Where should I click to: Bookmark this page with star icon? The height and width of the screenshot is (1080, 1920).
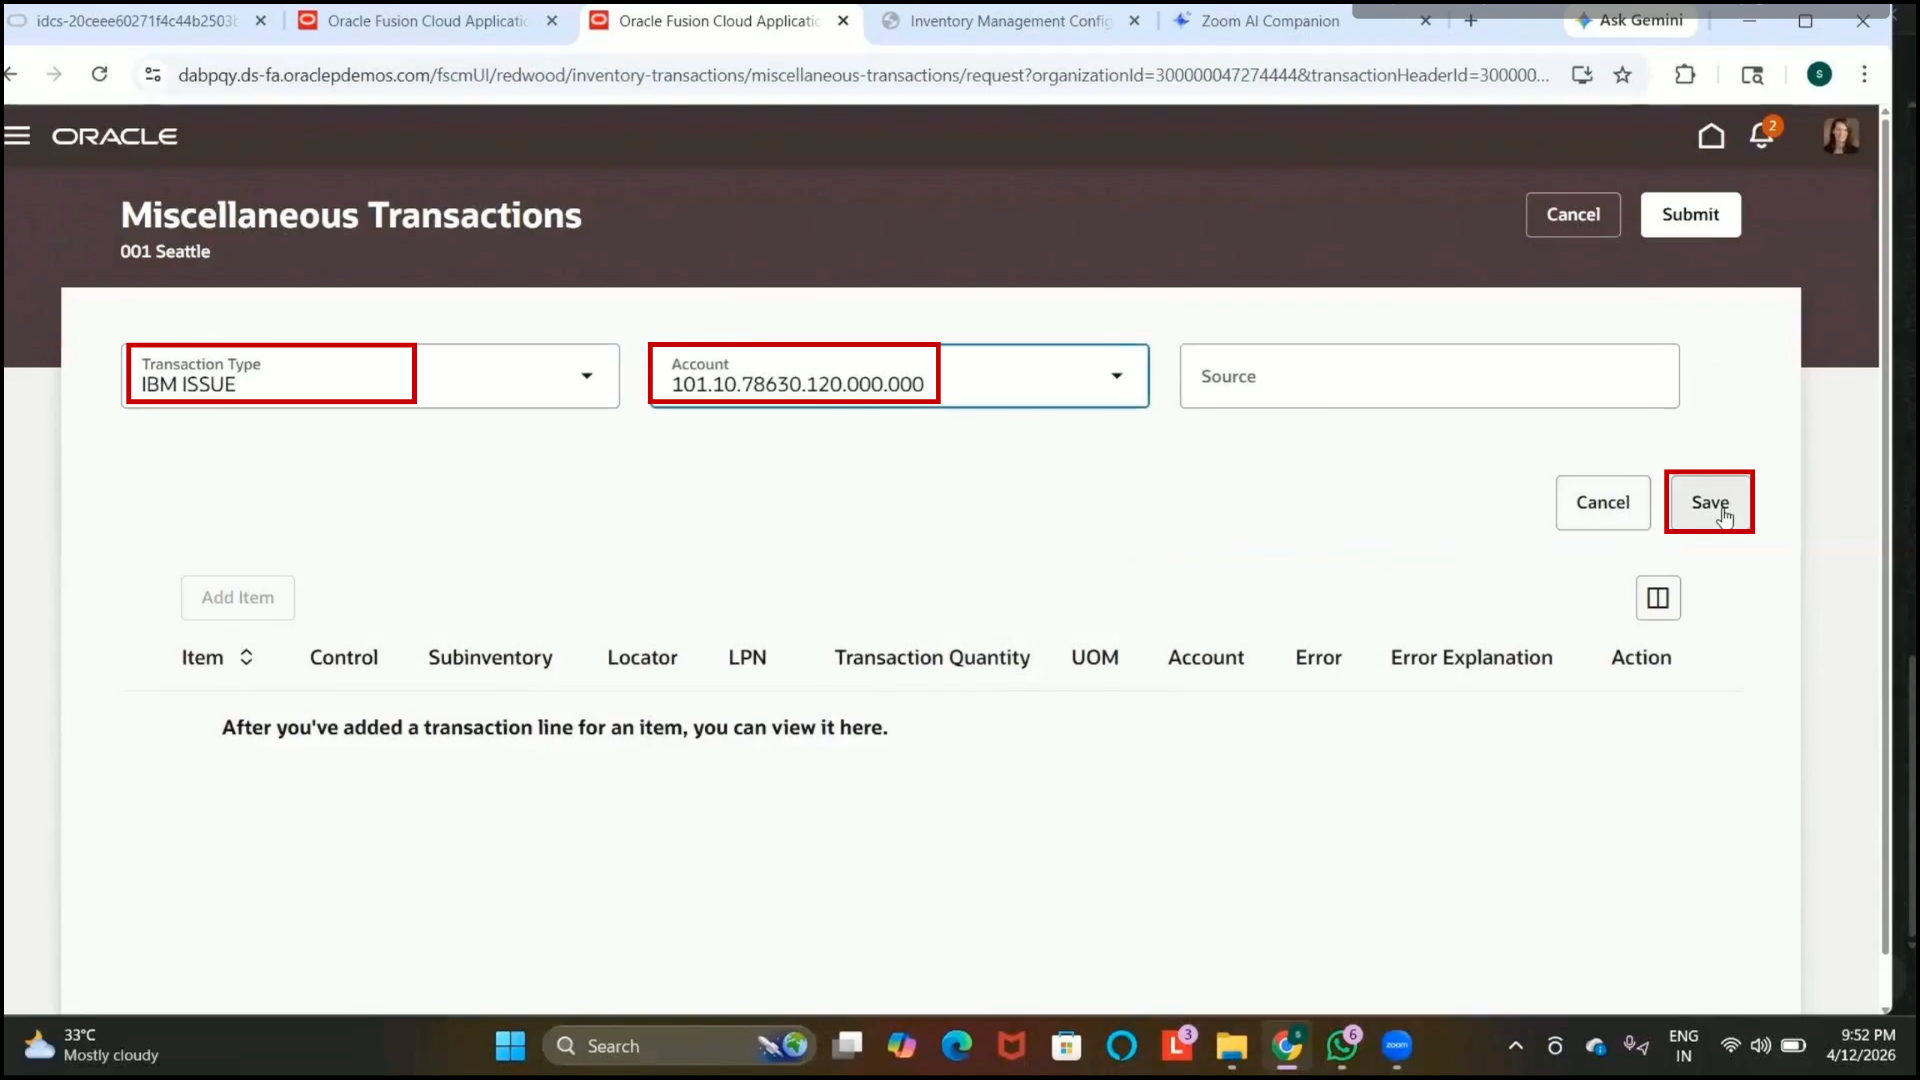(x=1622, y=74)
